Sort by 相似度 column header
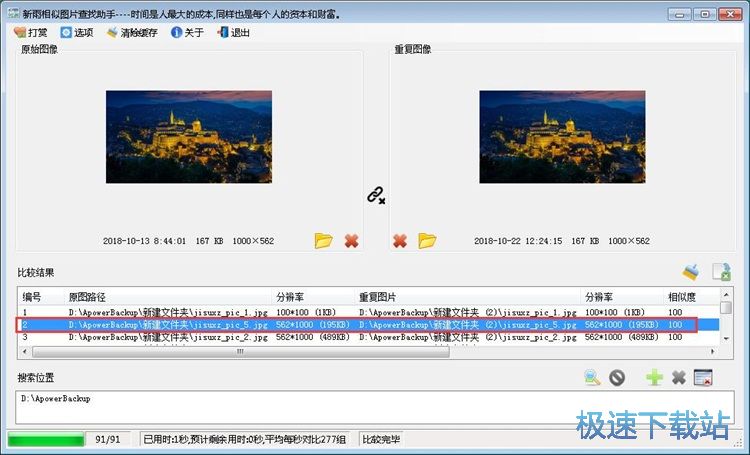The image size is (750, 455). point(691,297)
